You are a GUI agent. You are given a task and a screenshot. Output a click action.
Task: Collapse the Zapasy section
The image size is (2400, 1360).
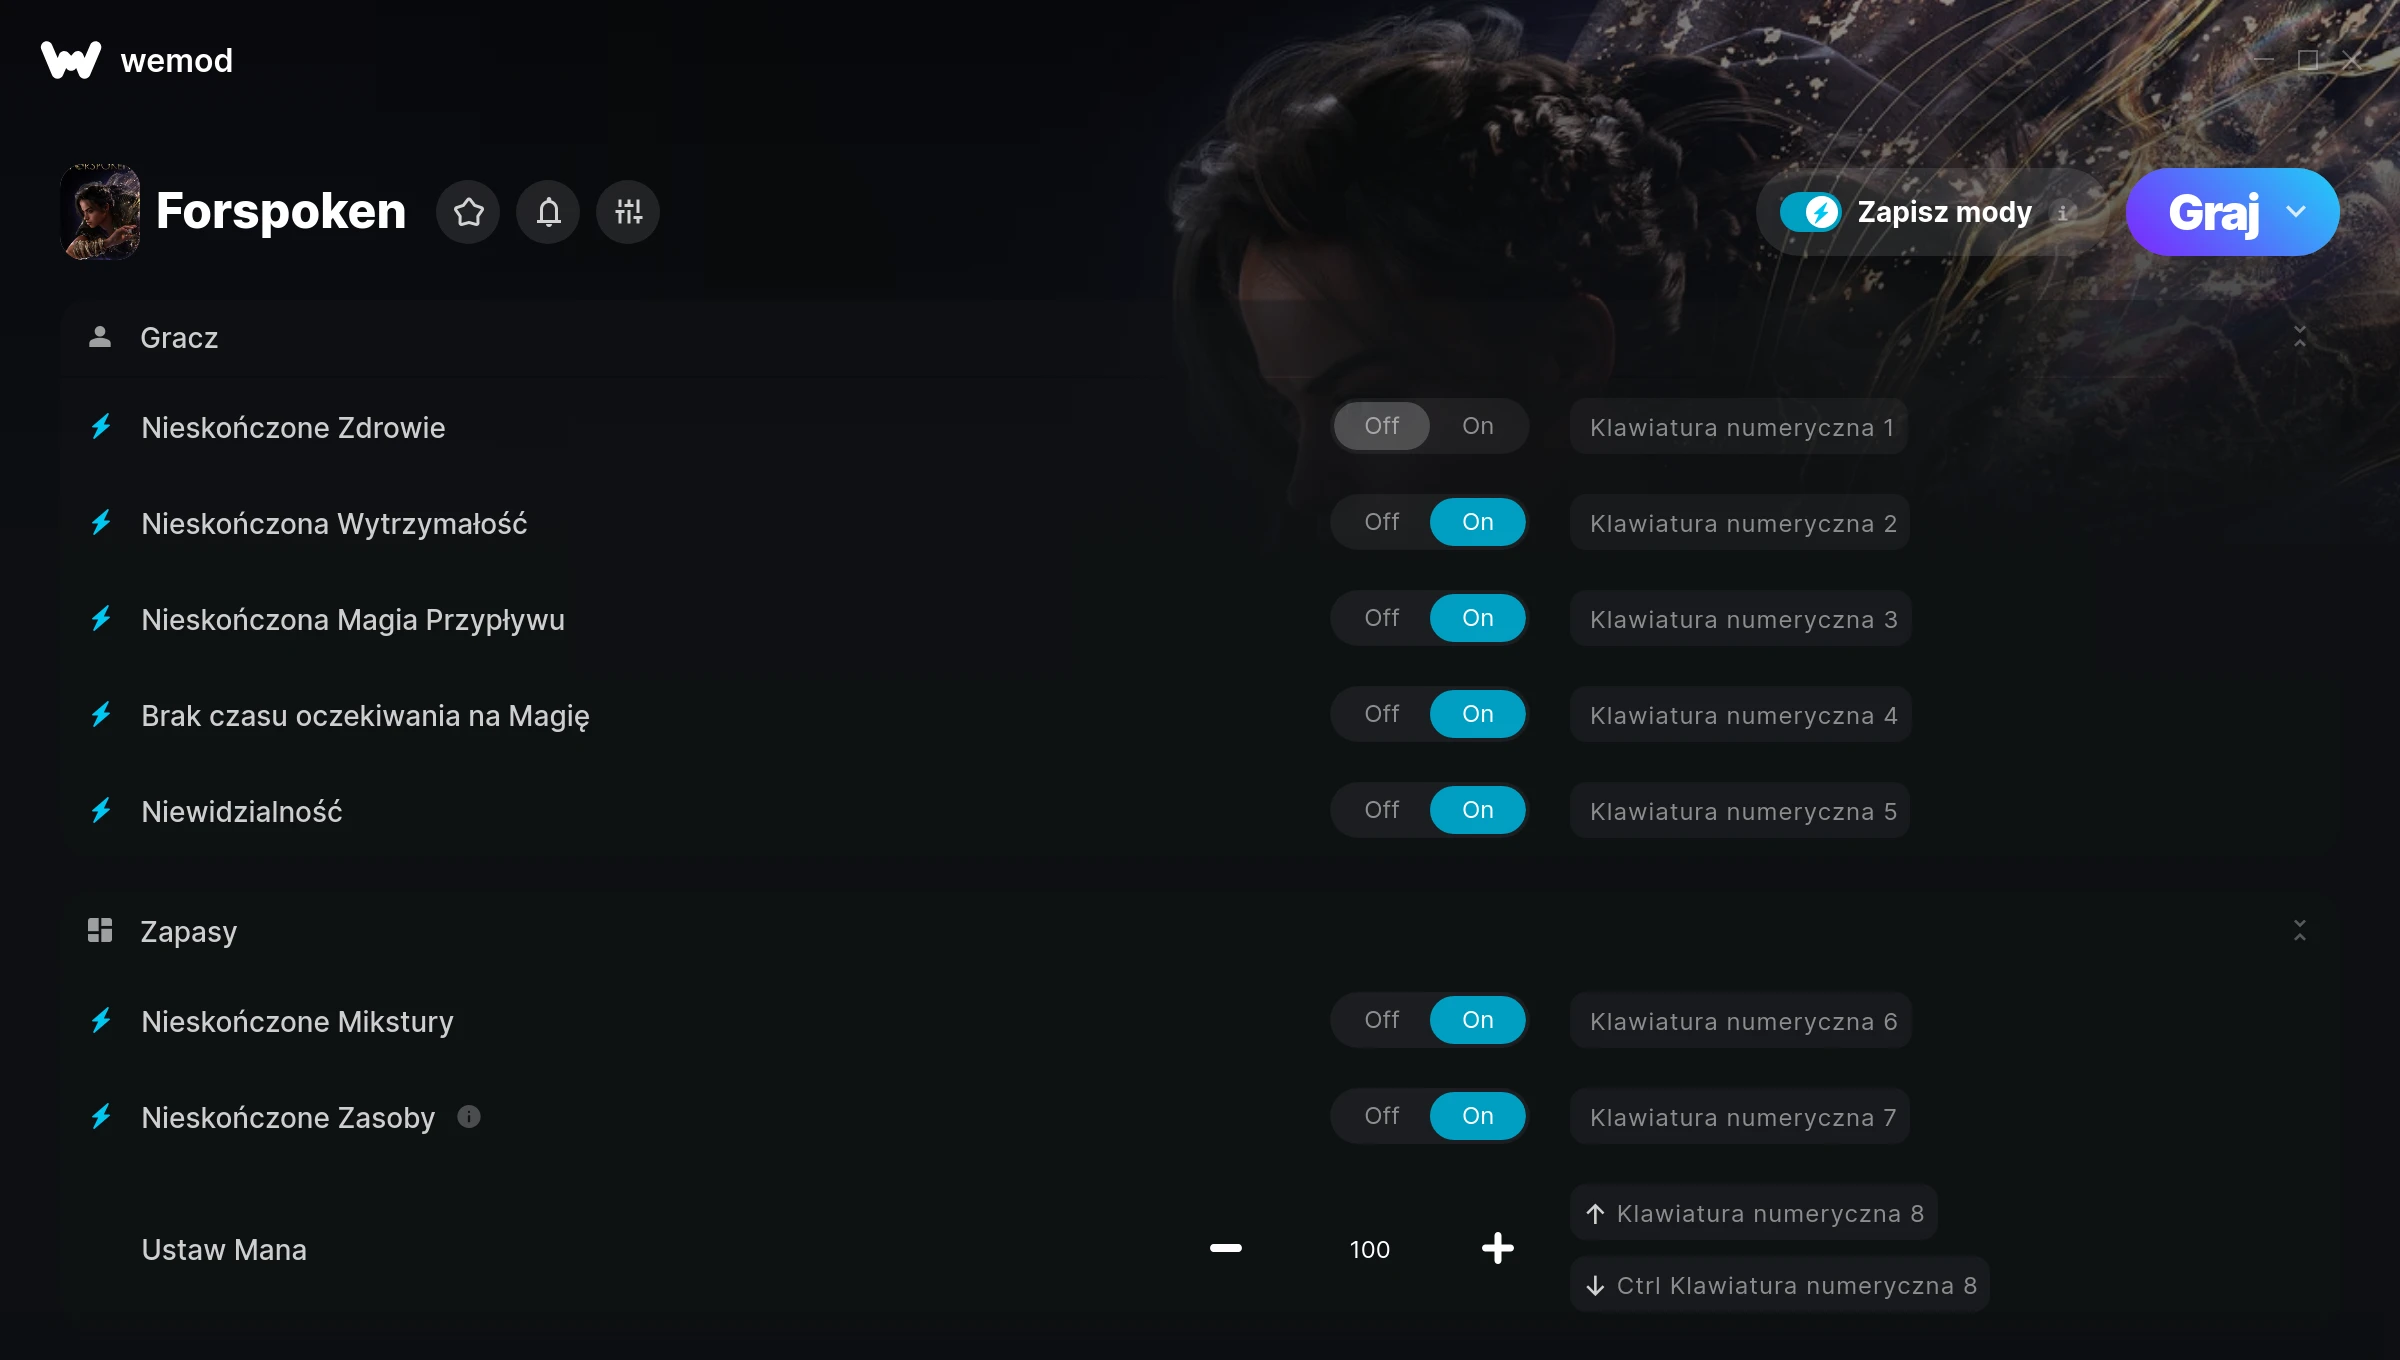(x=2300, y=931)
